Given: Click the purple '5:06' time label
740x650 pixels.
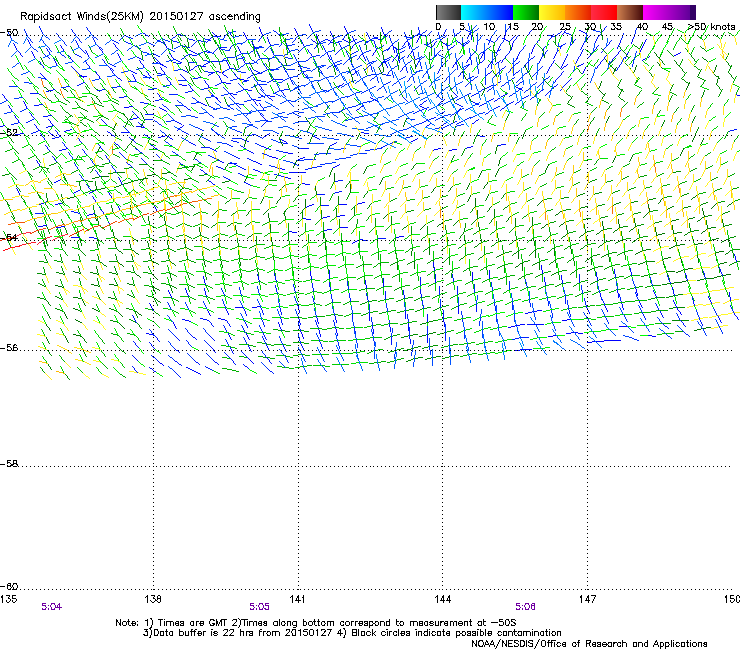Looking at the screenshot, I should [x=525, y=607].
